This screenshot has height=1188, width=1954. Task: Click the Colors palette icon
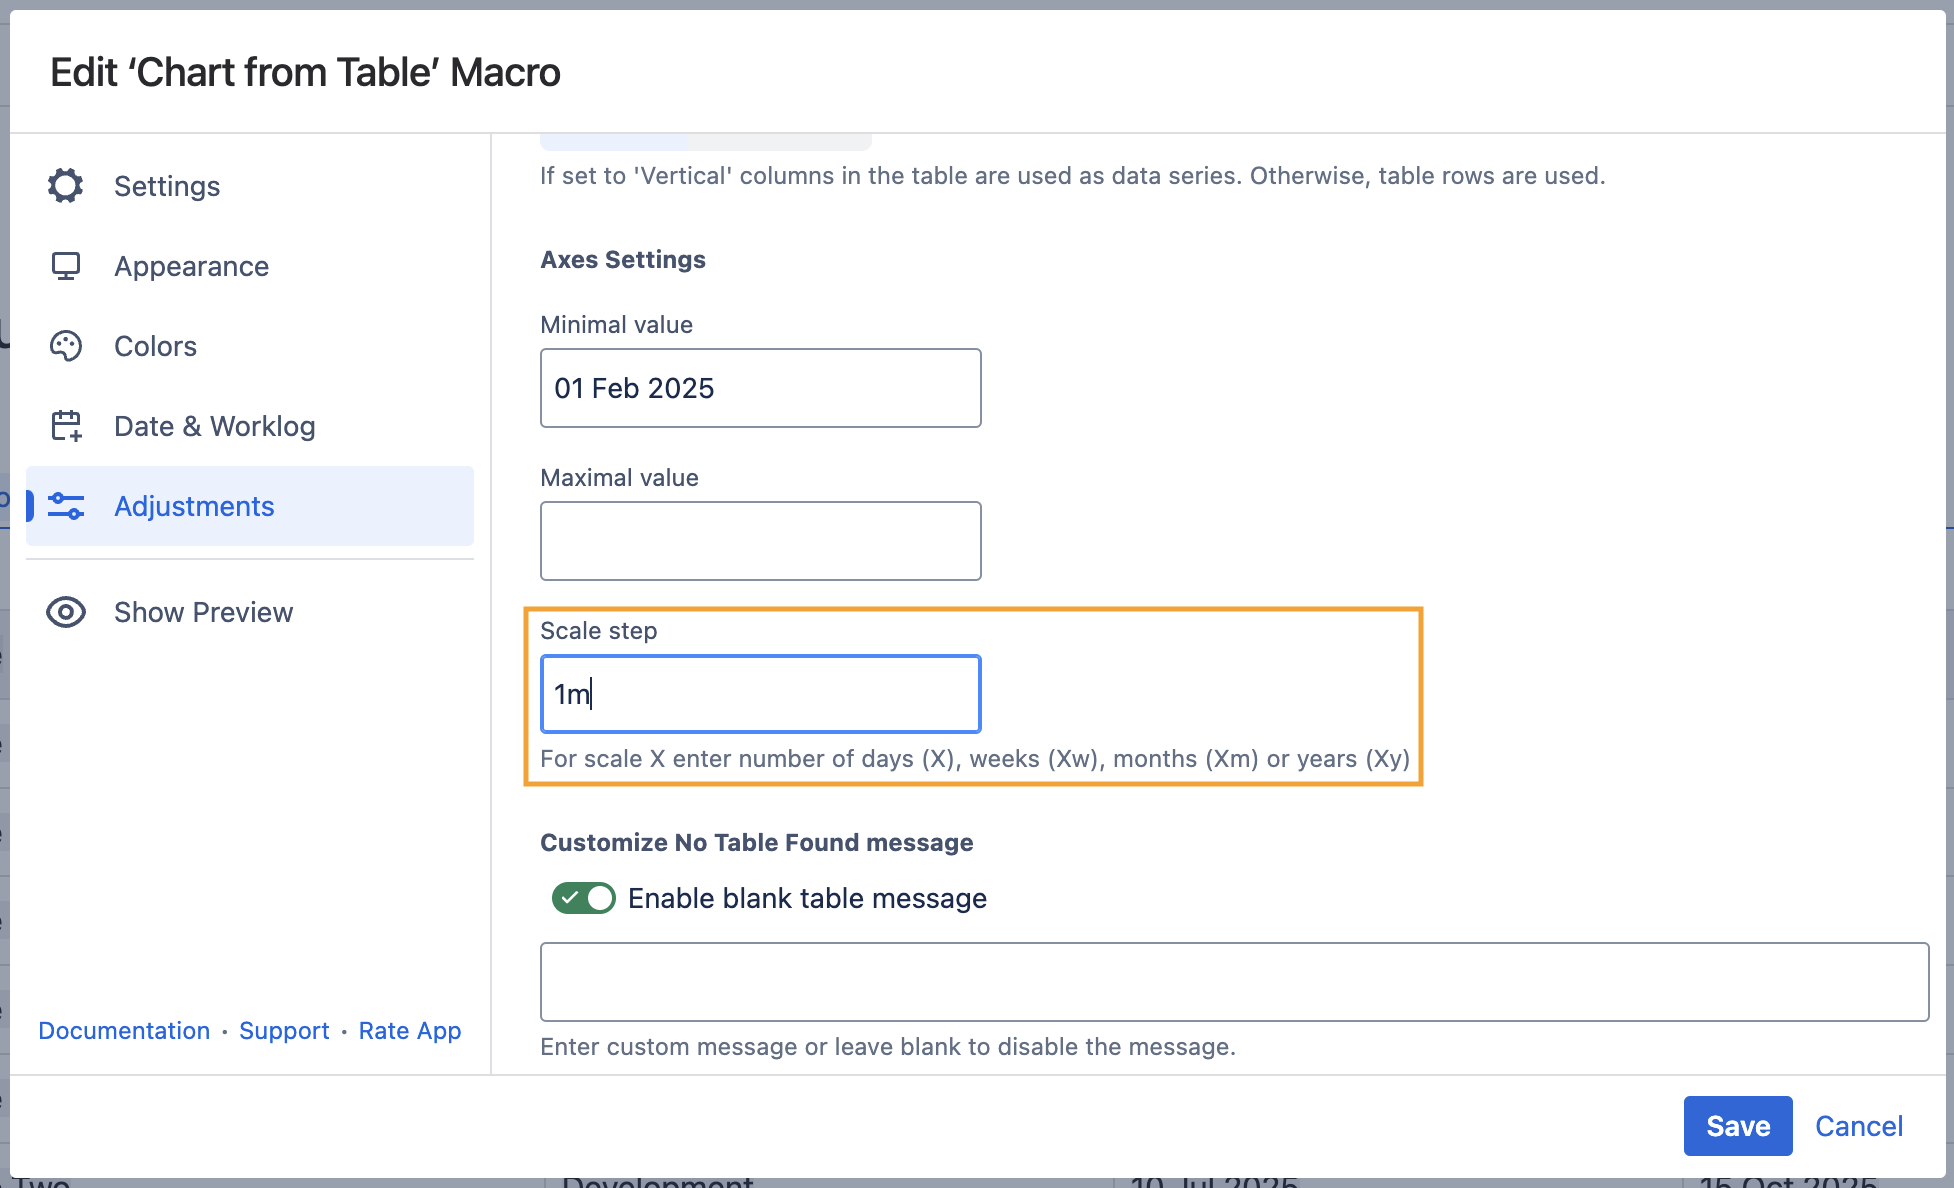tap(66, 346)
